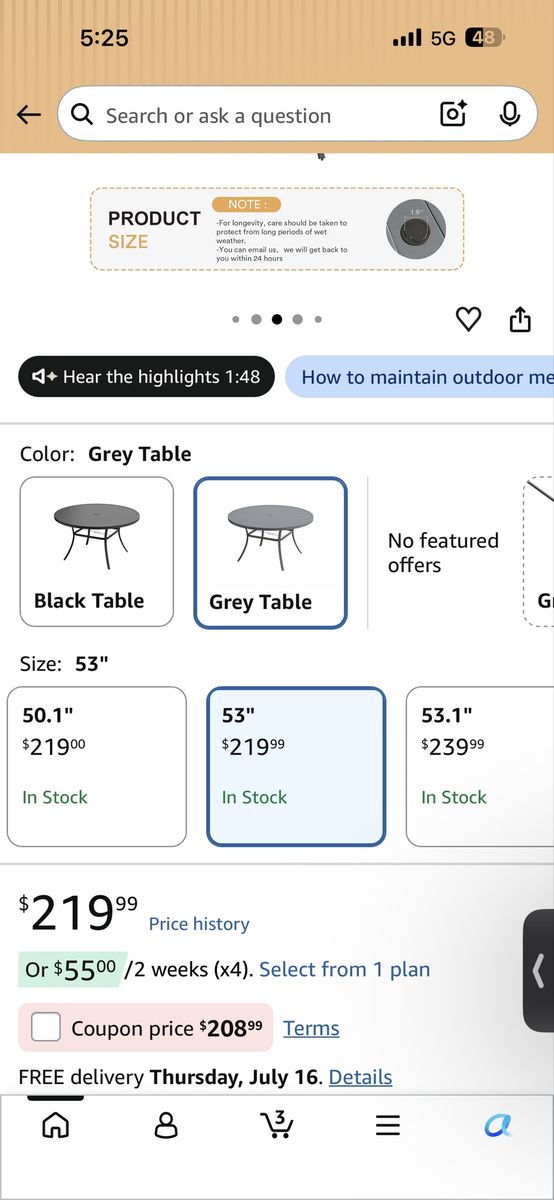The image size is (554, 1200).
Task: Check the Coupon price $208.99 box
Action: 46,1027
